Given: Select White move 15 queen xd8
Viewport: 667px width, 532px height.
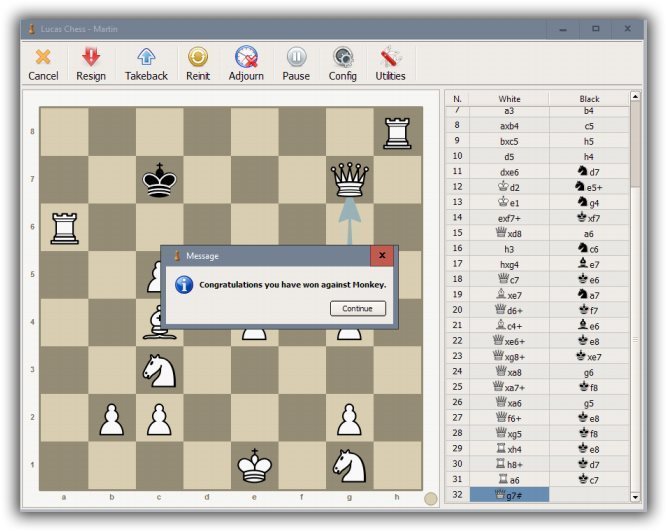Looking at the screenshot, I should click(x=509, y=233).
